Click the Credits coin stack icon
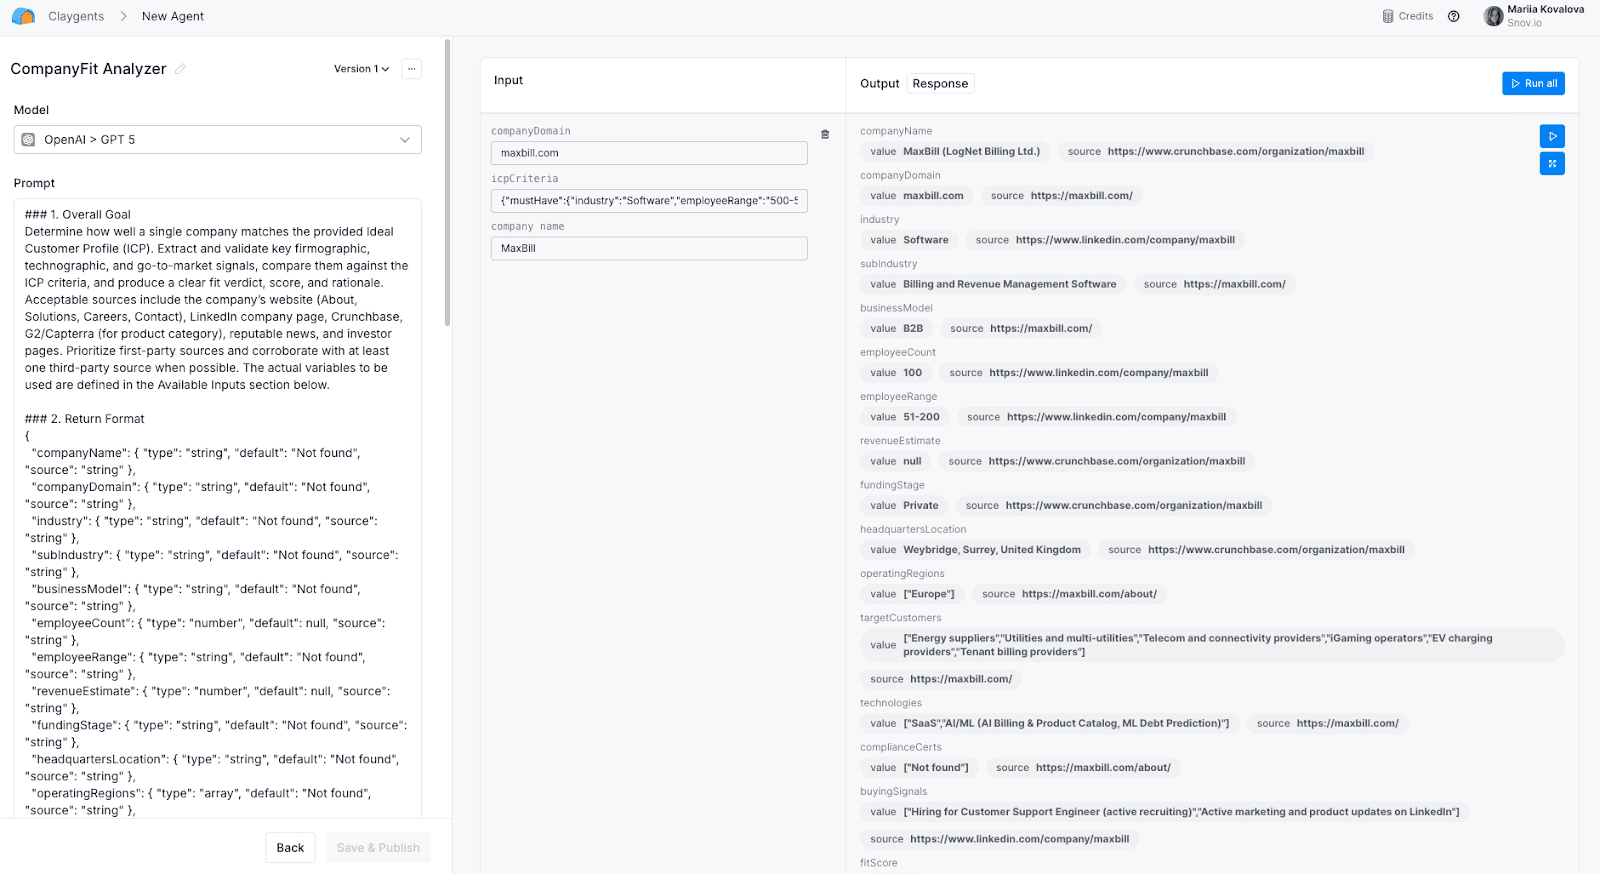Viewport: 1600px width, 874px height. [x=1388, y=16]
